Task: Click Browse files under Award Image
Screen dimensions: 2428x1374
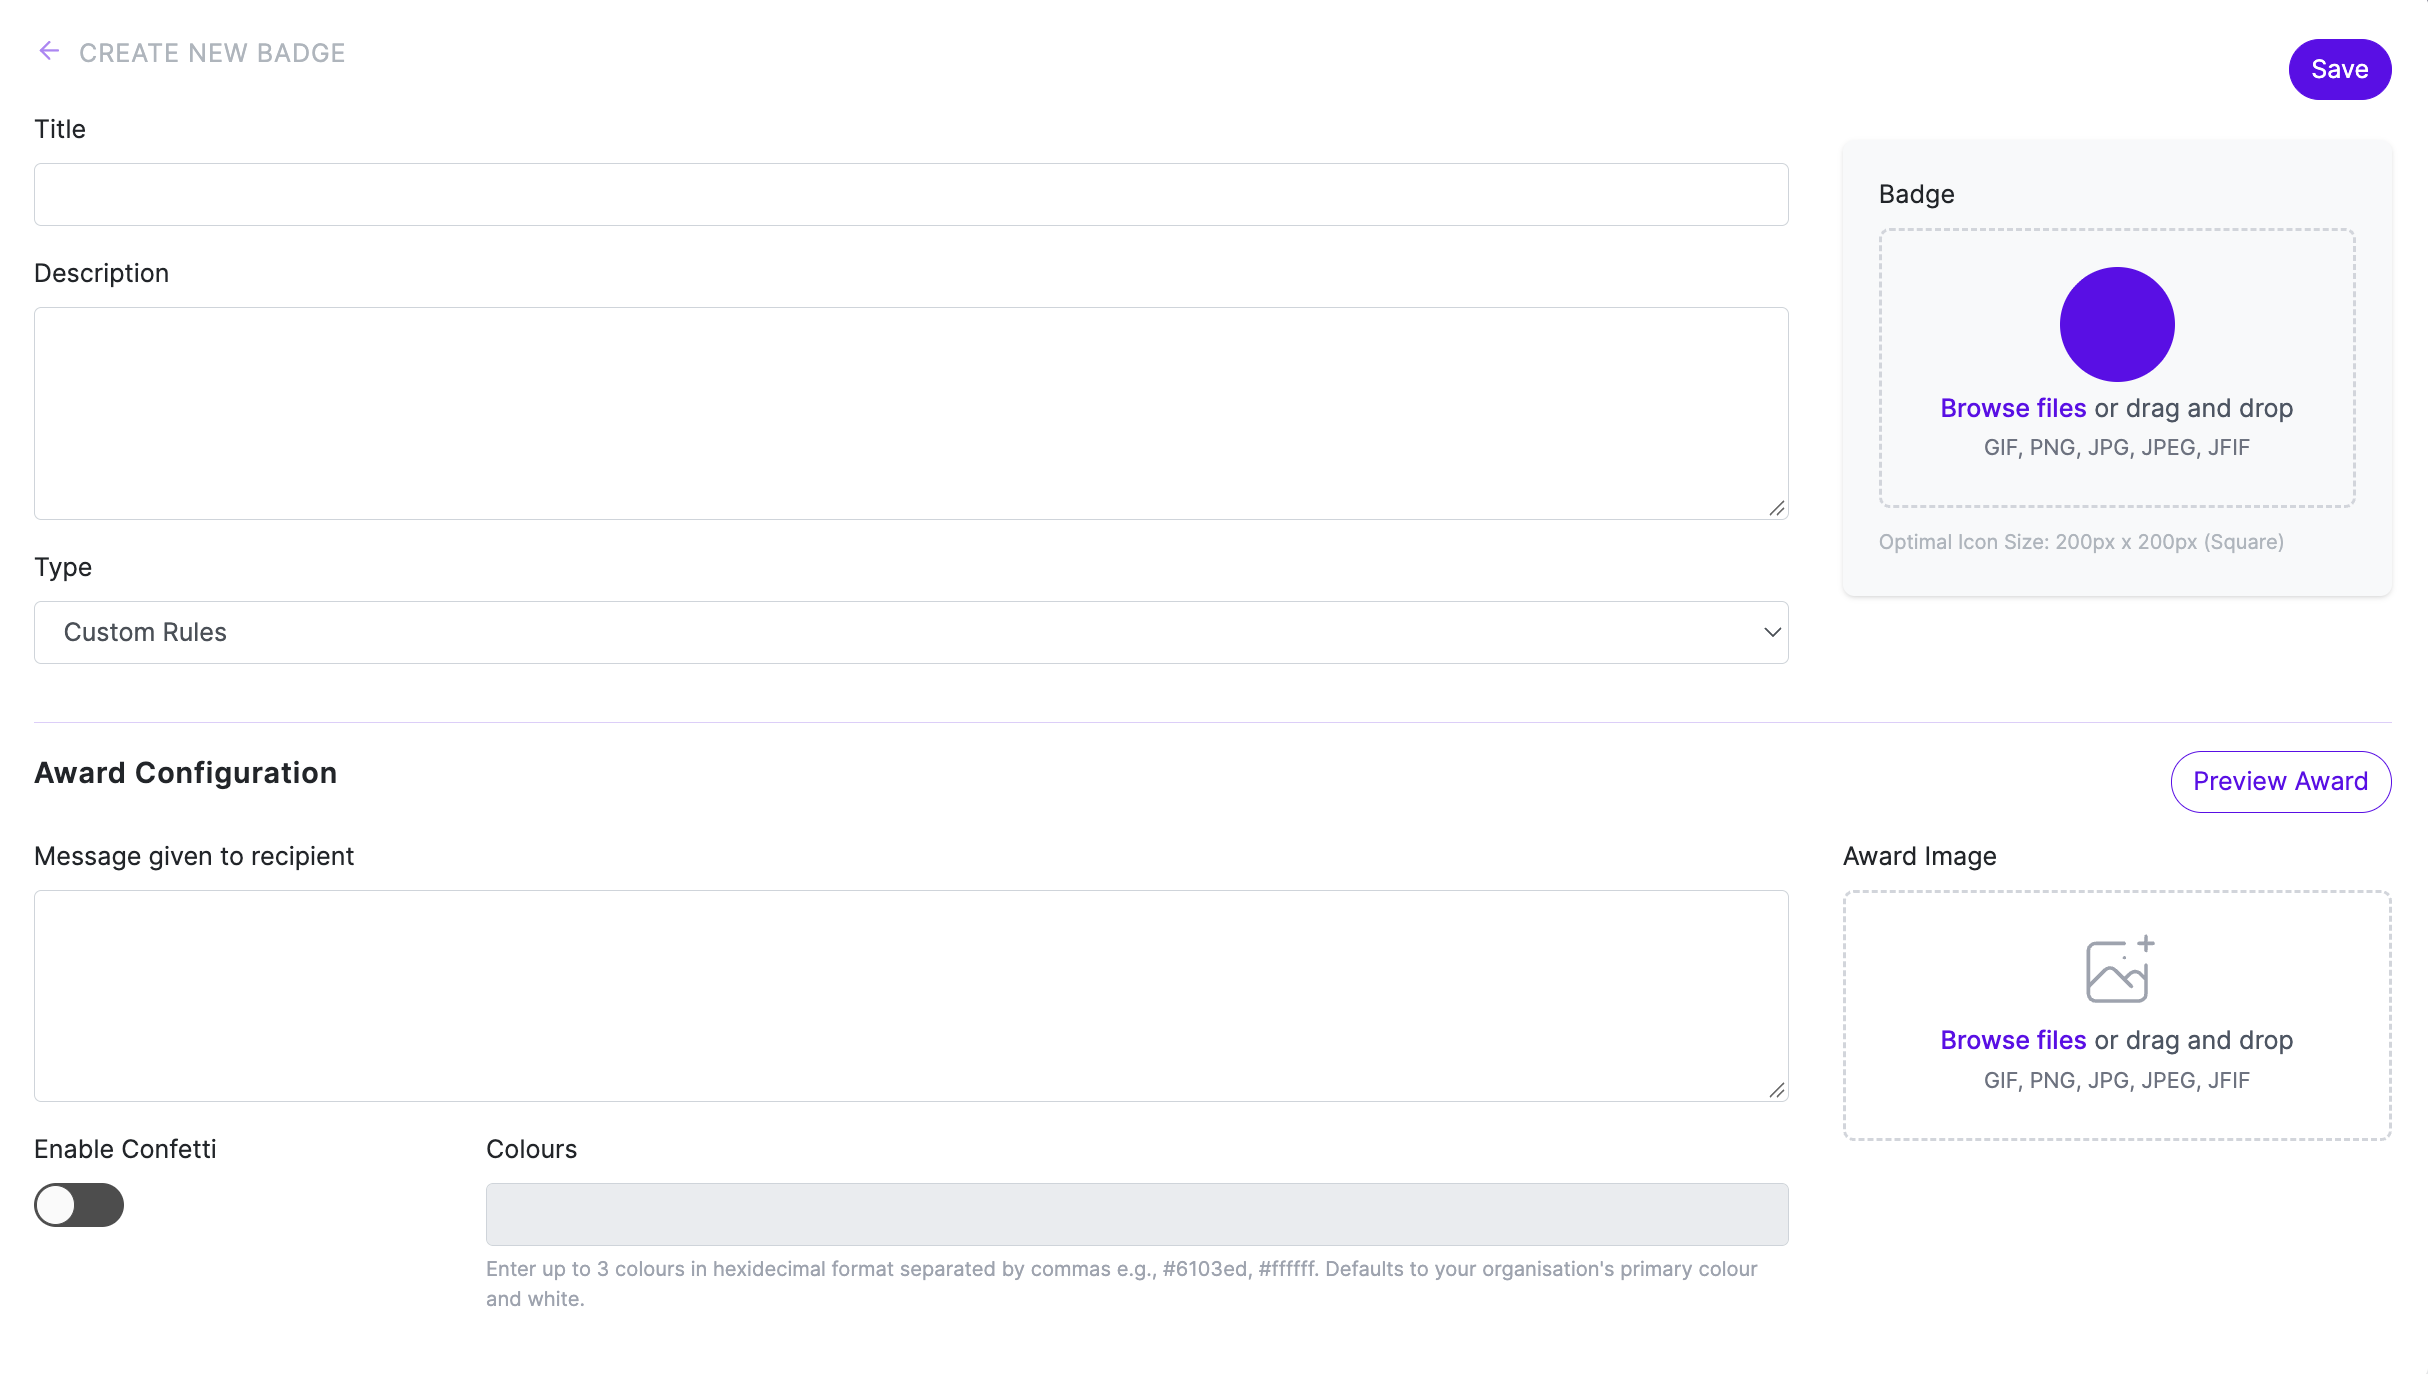Action: point(2013,1040)
